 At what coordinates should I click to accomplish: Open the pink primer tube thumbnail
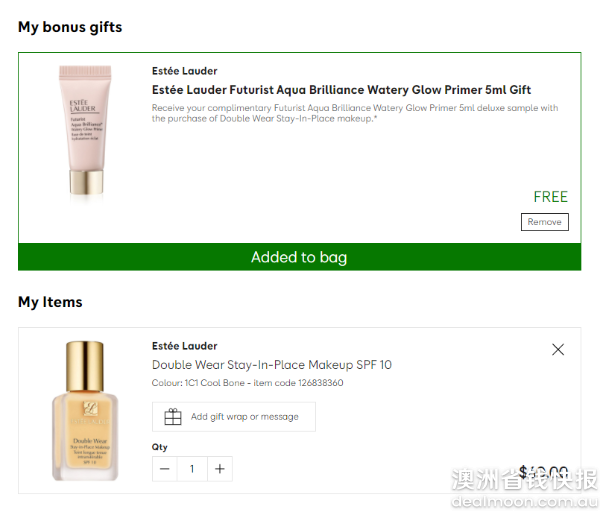pyautogui.click(x=85, y=131)
